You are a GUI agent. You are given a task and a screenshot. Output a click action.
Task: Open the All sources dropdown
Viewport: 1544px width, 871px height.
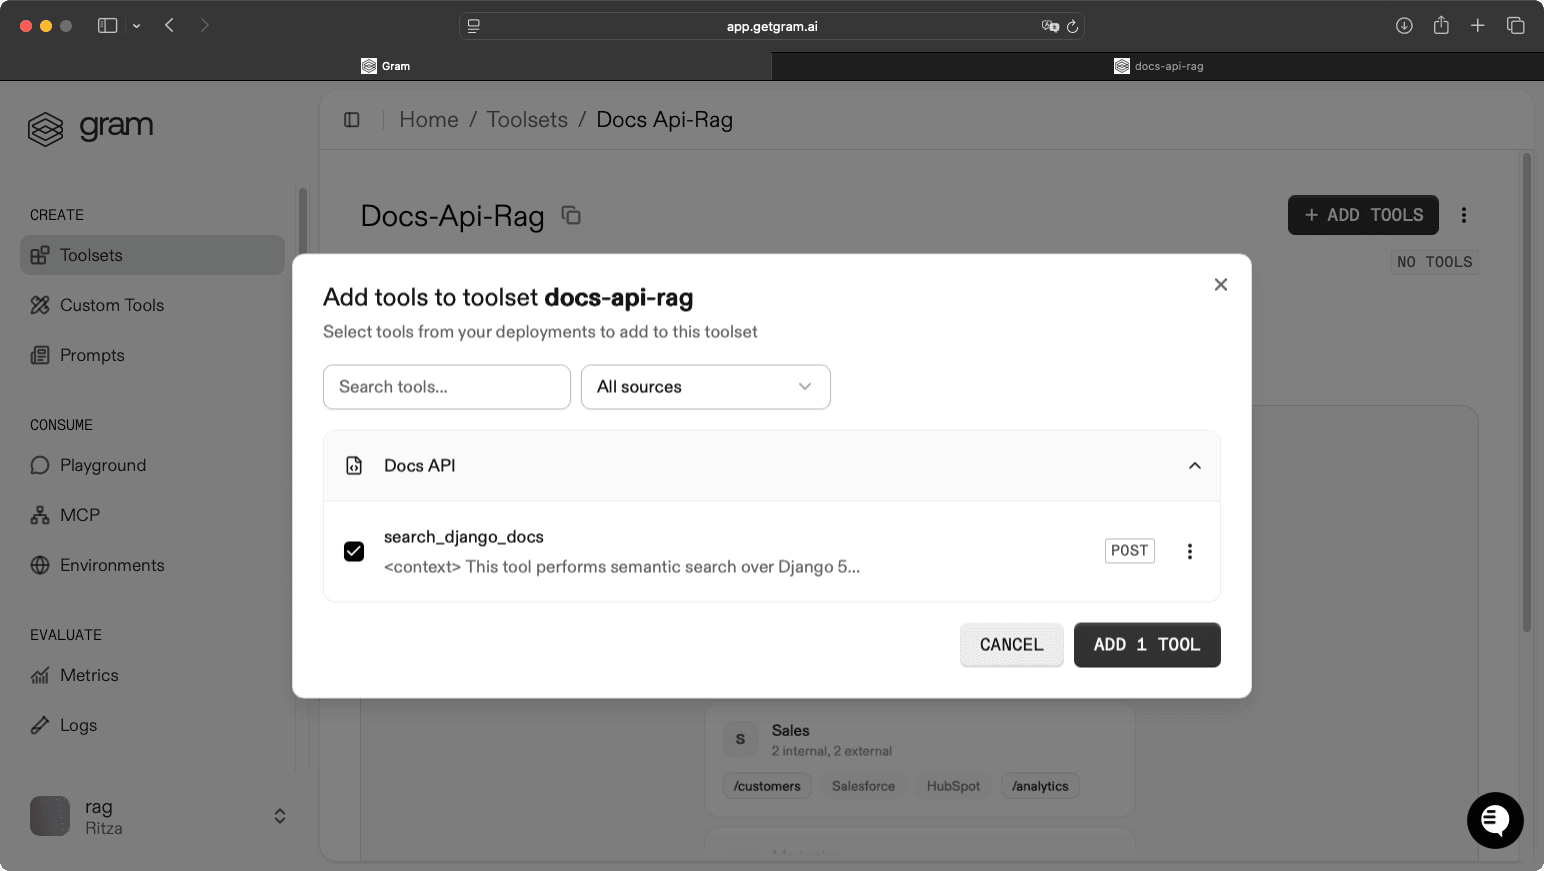[705, 387]
